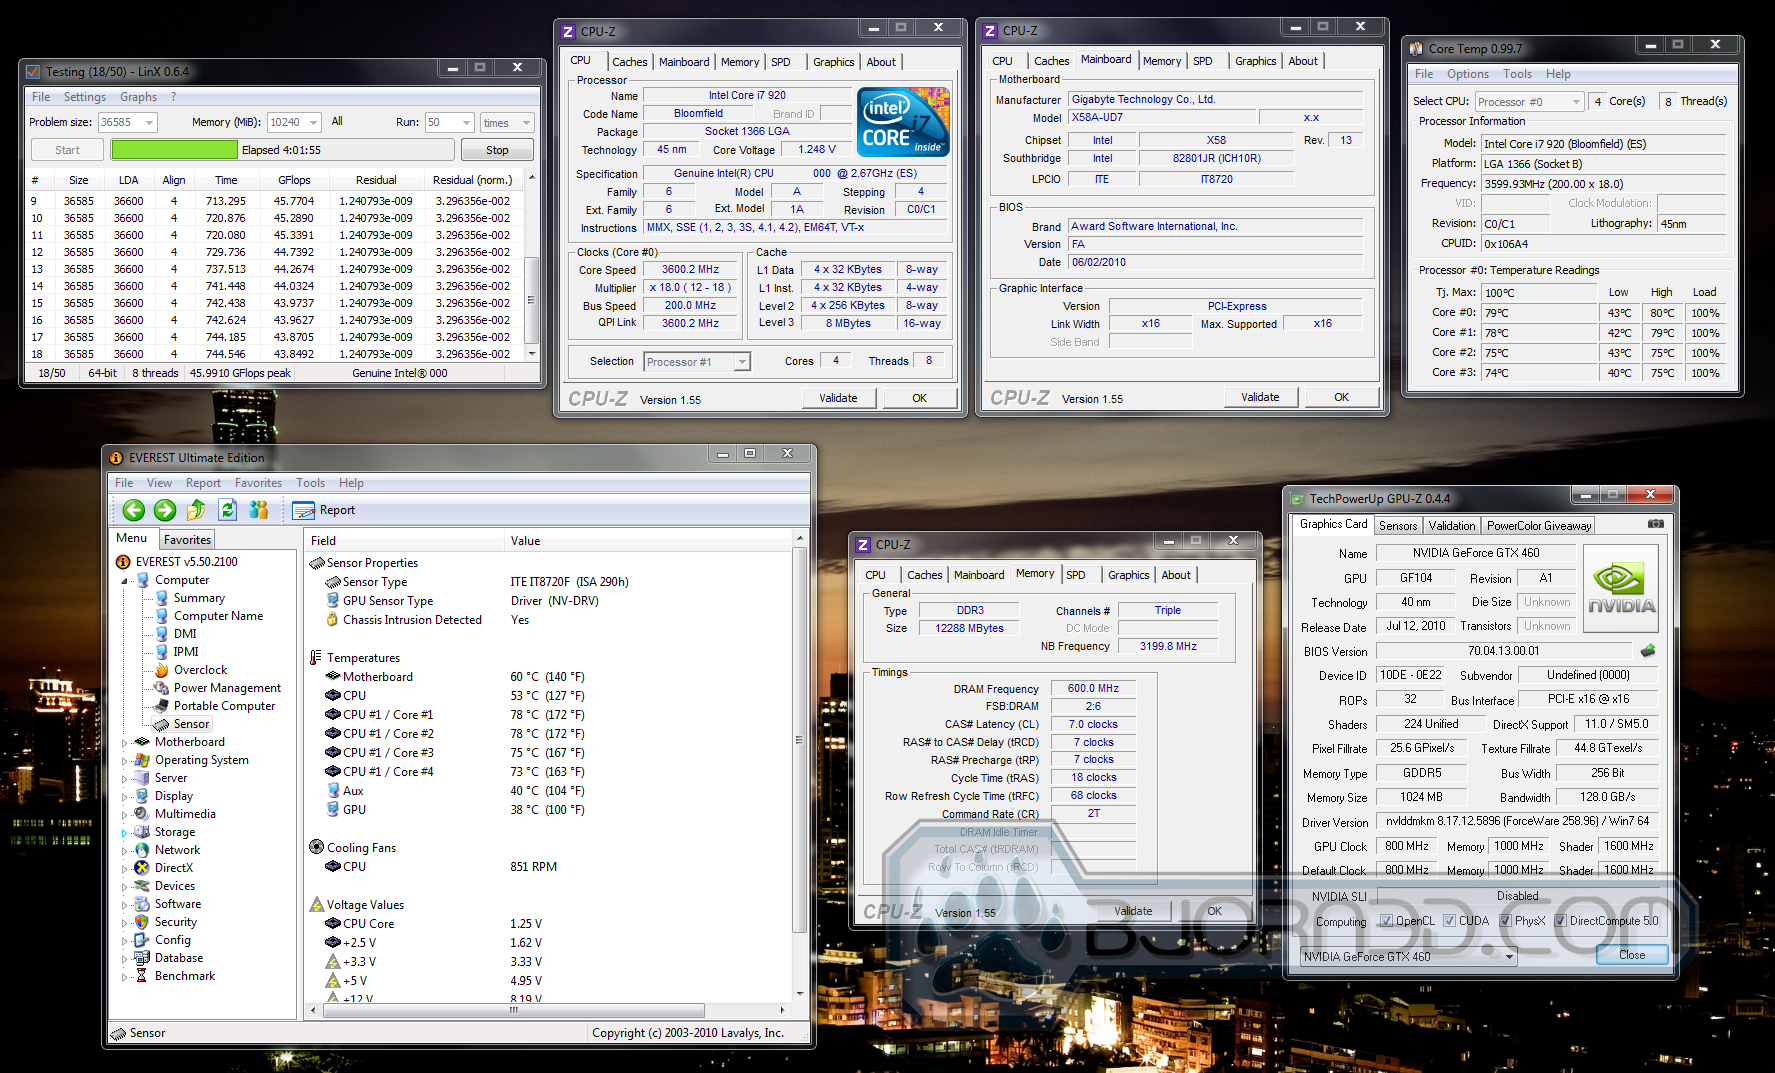This screenshot has width=1775, height=1073.
Task: Click the LinX results scrollbar down arrow
Action: click(x=531, y=353)
